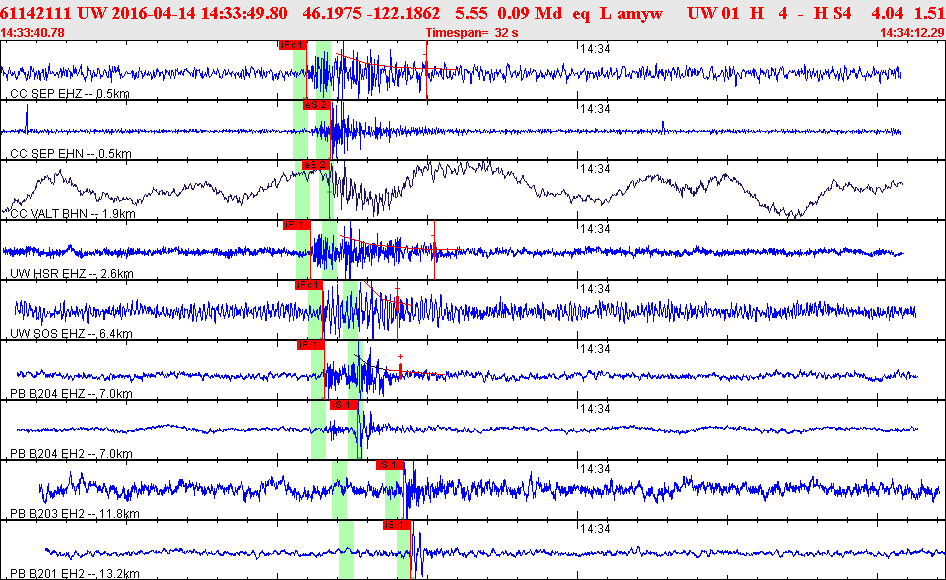This screenshot has height=580, width=946.
Task: Select the eS 2 pick flag on CC VALT BHN
Action: pos(316,165)
